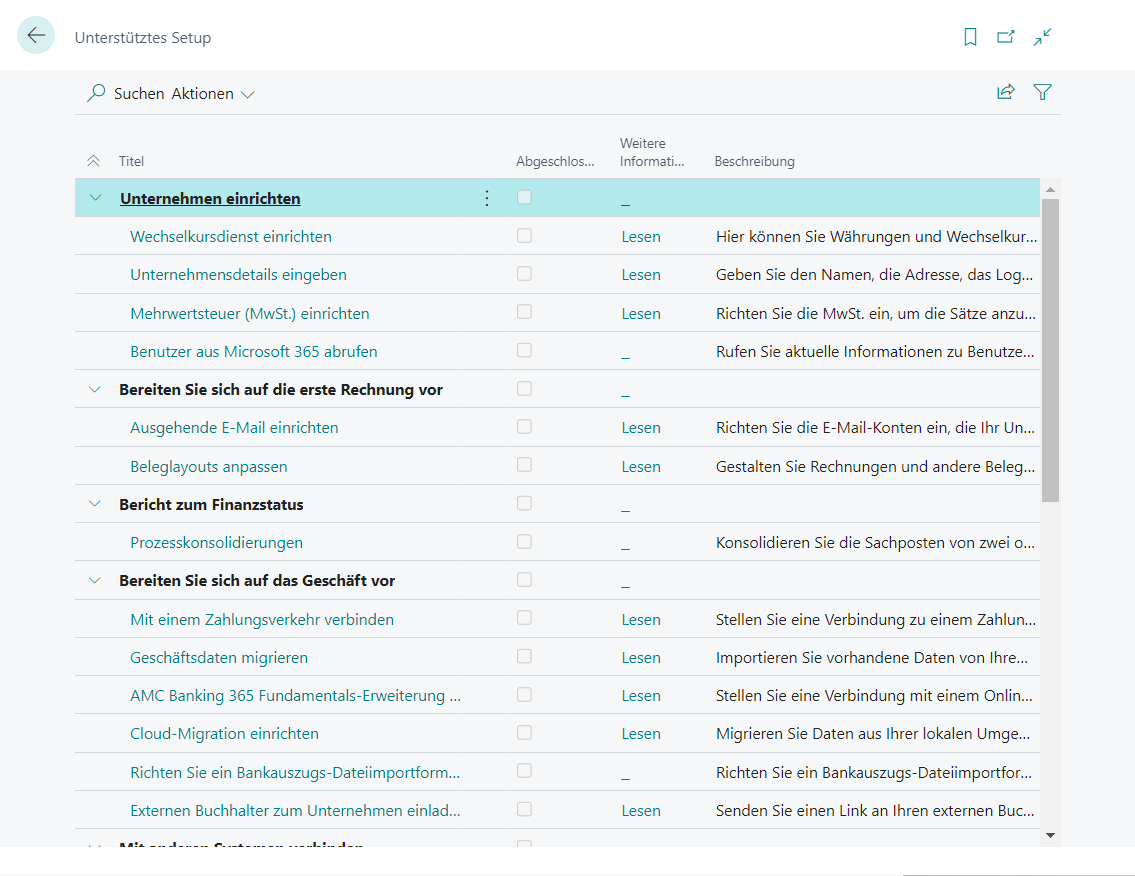Go back using the arrow button
The width and height of the screenshot is (1135, 876).
35,35
